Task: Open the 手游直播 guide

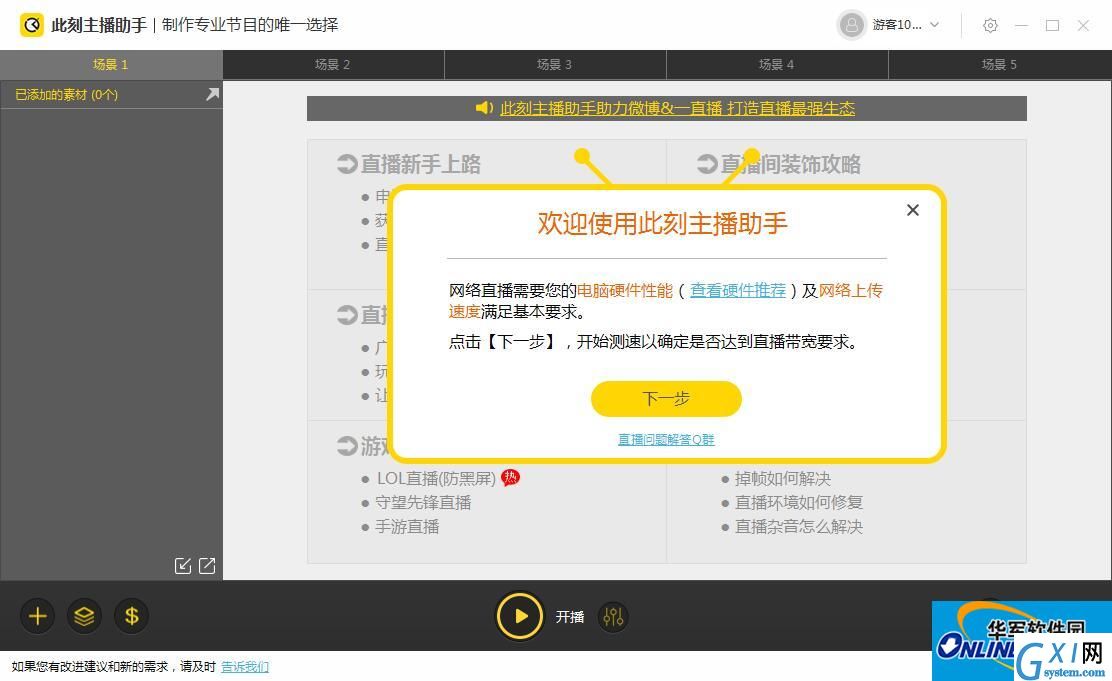Action: (408, 527)
